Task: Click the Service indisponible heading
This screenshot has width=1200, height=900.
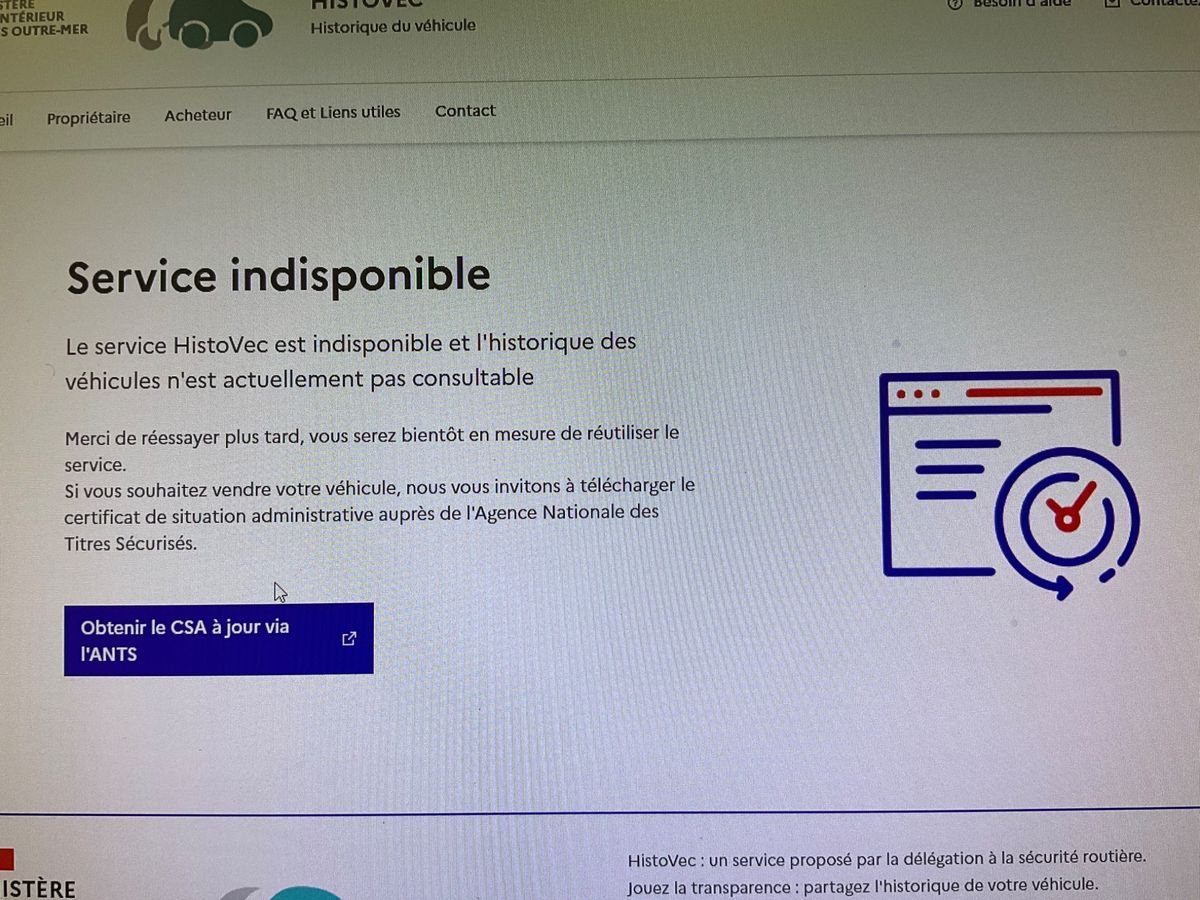Action: click(x=279, y=276)
